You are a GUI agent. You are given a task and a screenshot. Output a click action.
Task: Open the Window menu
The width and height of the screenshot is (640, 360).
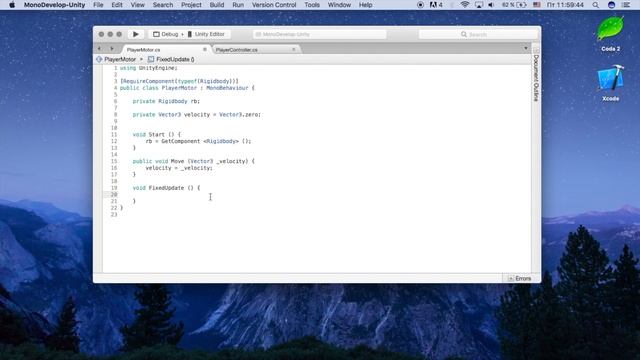(339, 5)
